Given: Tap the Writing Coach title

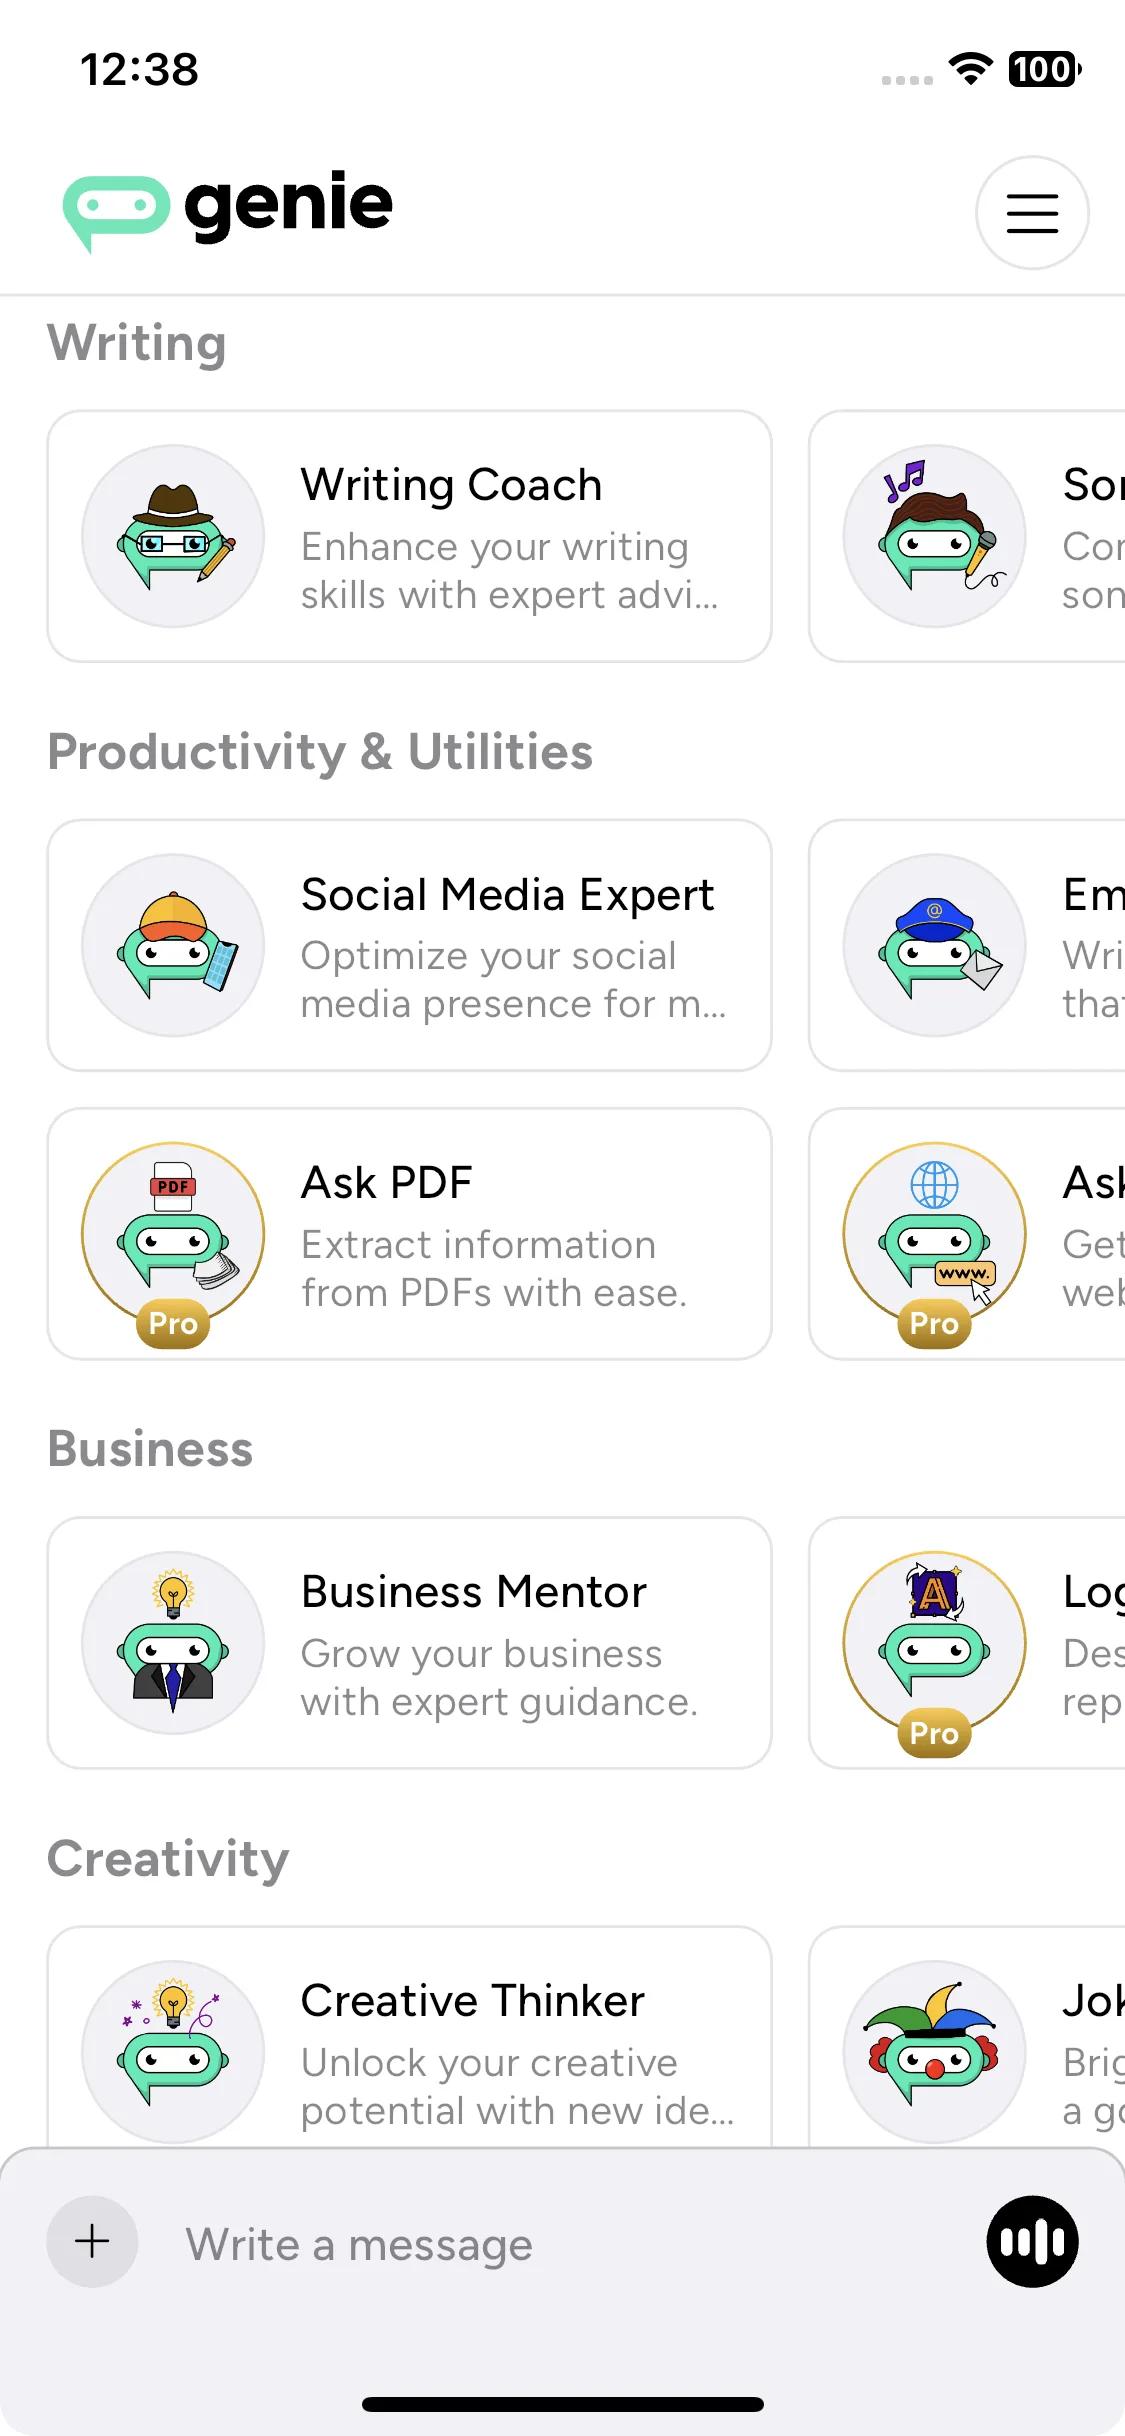Looking at the screenshot, I should [x=452, y=485].
